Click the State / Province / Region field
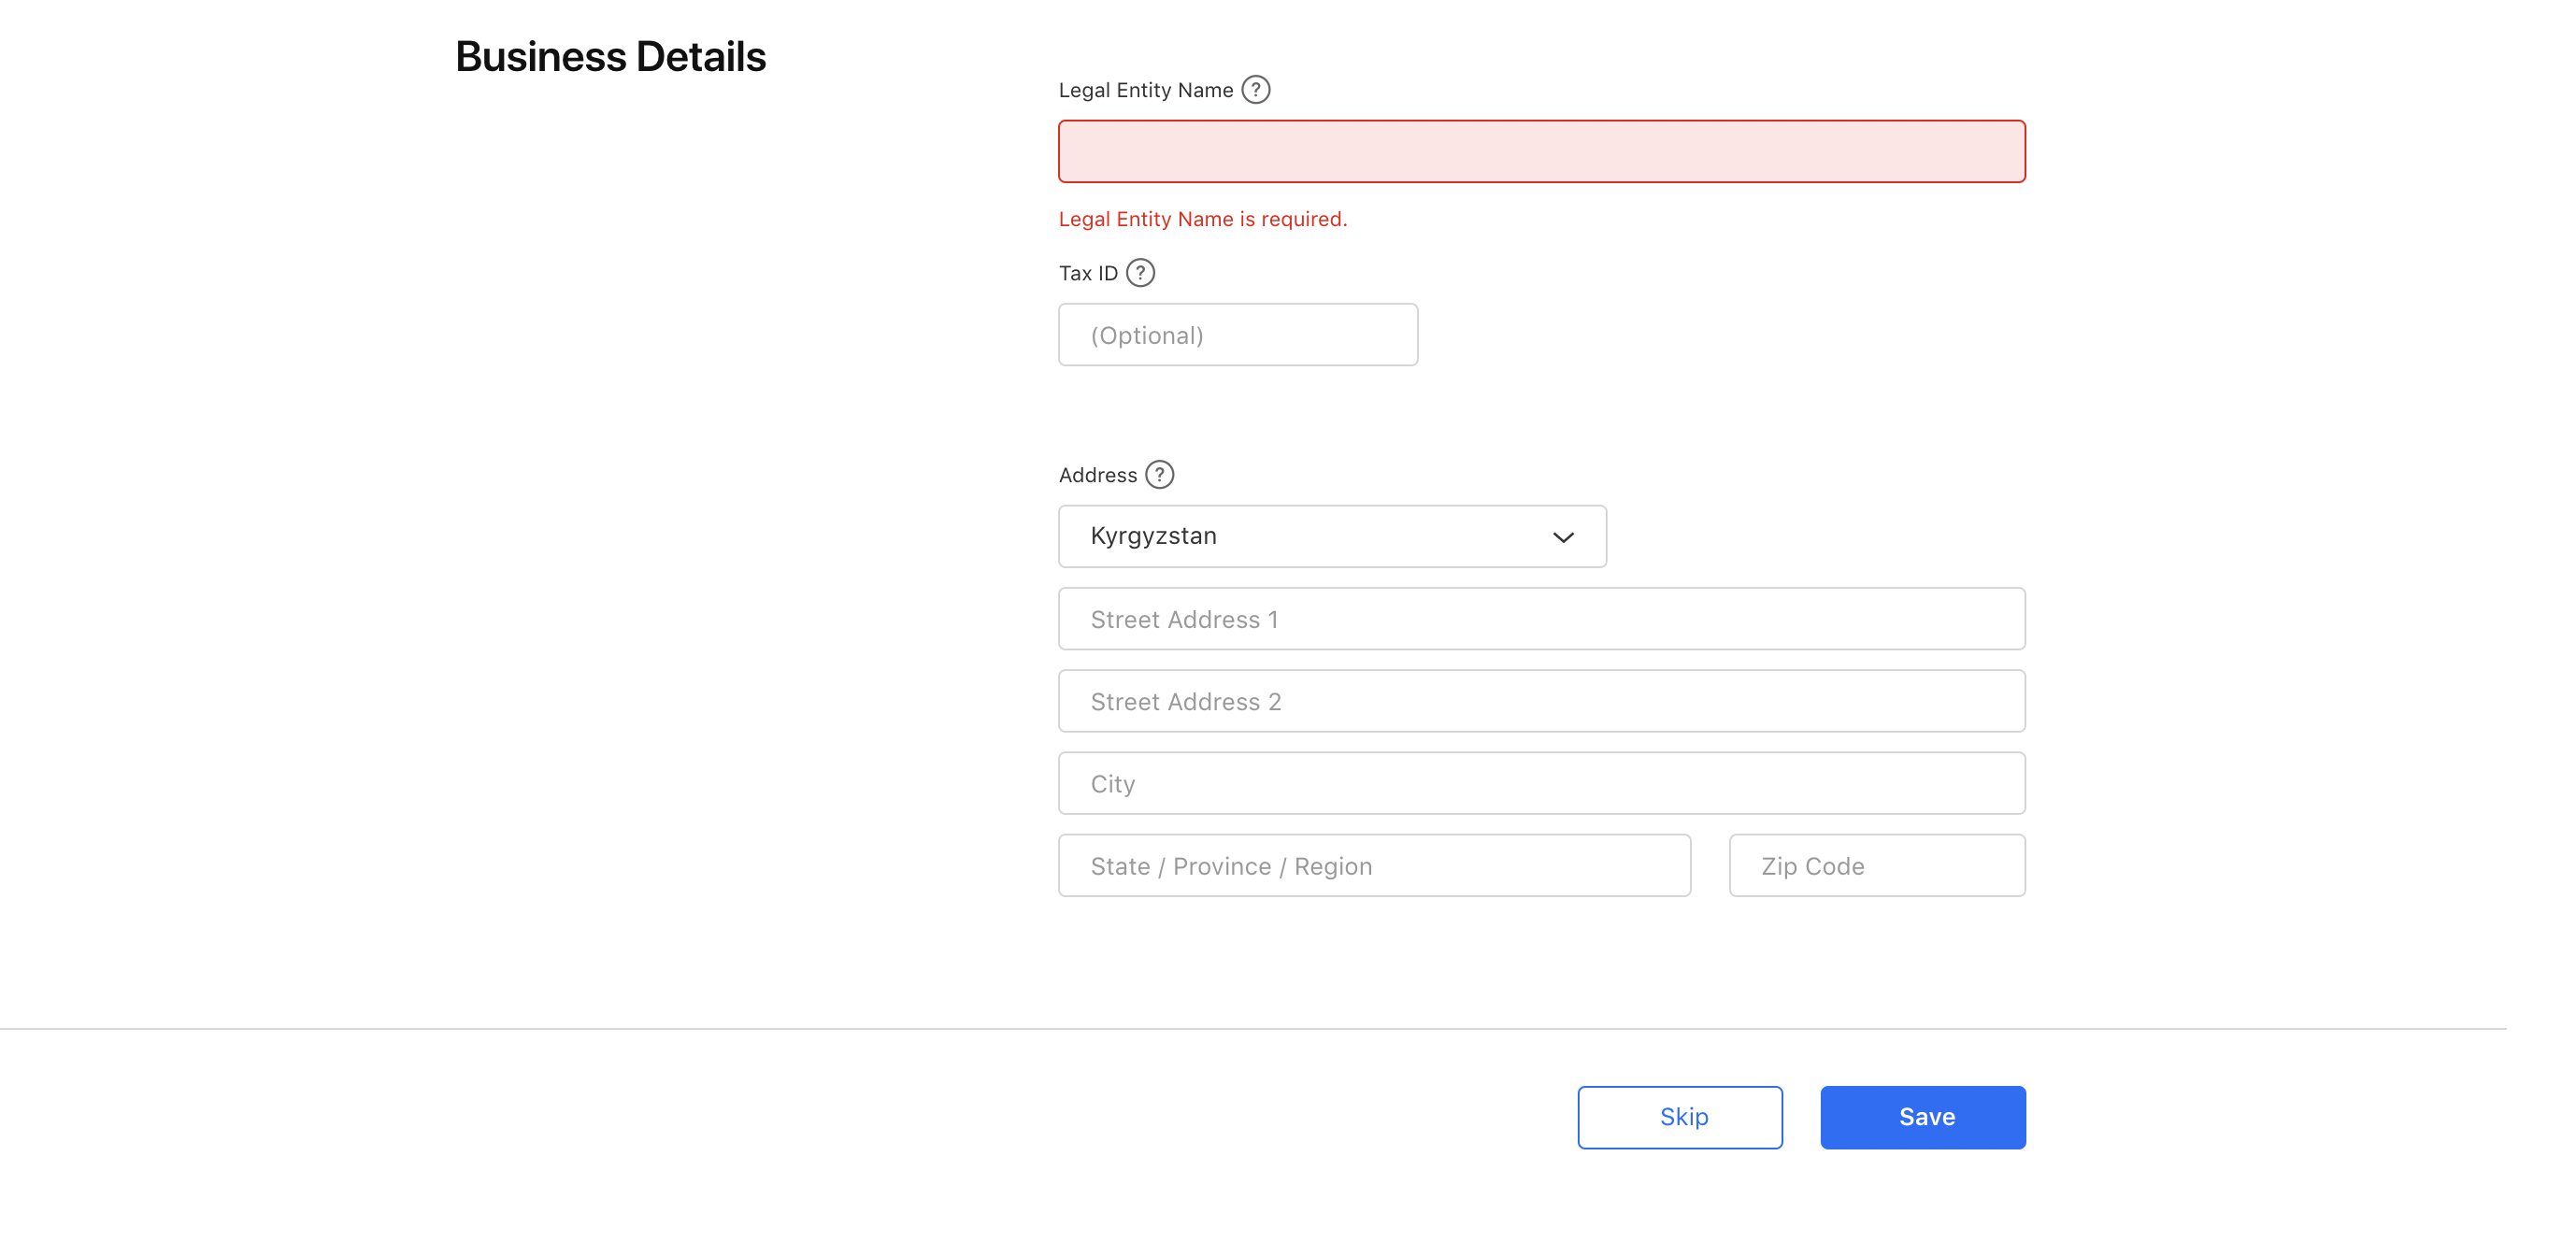2576x1256 pixels. [x=1374, y=866]
